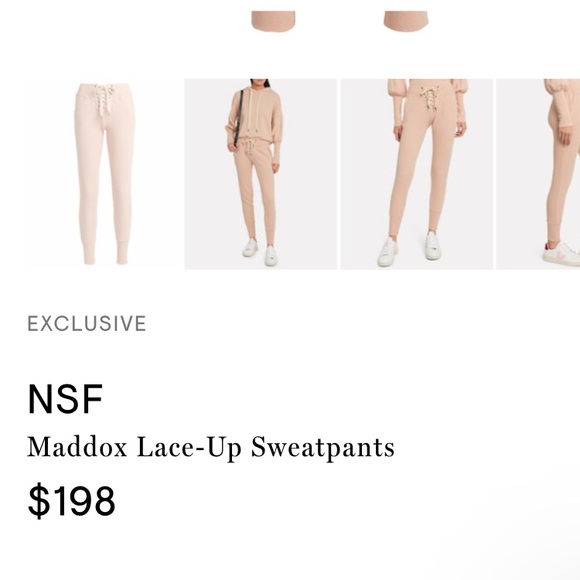Click the word Sweatpants in the title

323,448
